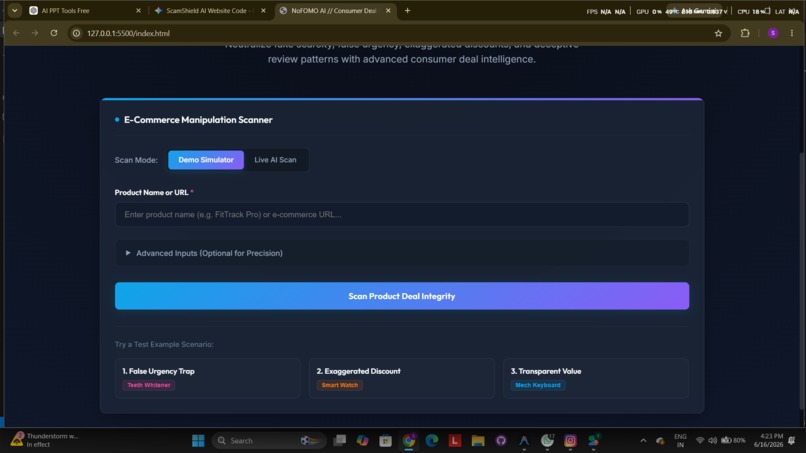View site information icon in address bar
Image resolution: width=806 pixels, height=453 pixels.
point(76,33)
